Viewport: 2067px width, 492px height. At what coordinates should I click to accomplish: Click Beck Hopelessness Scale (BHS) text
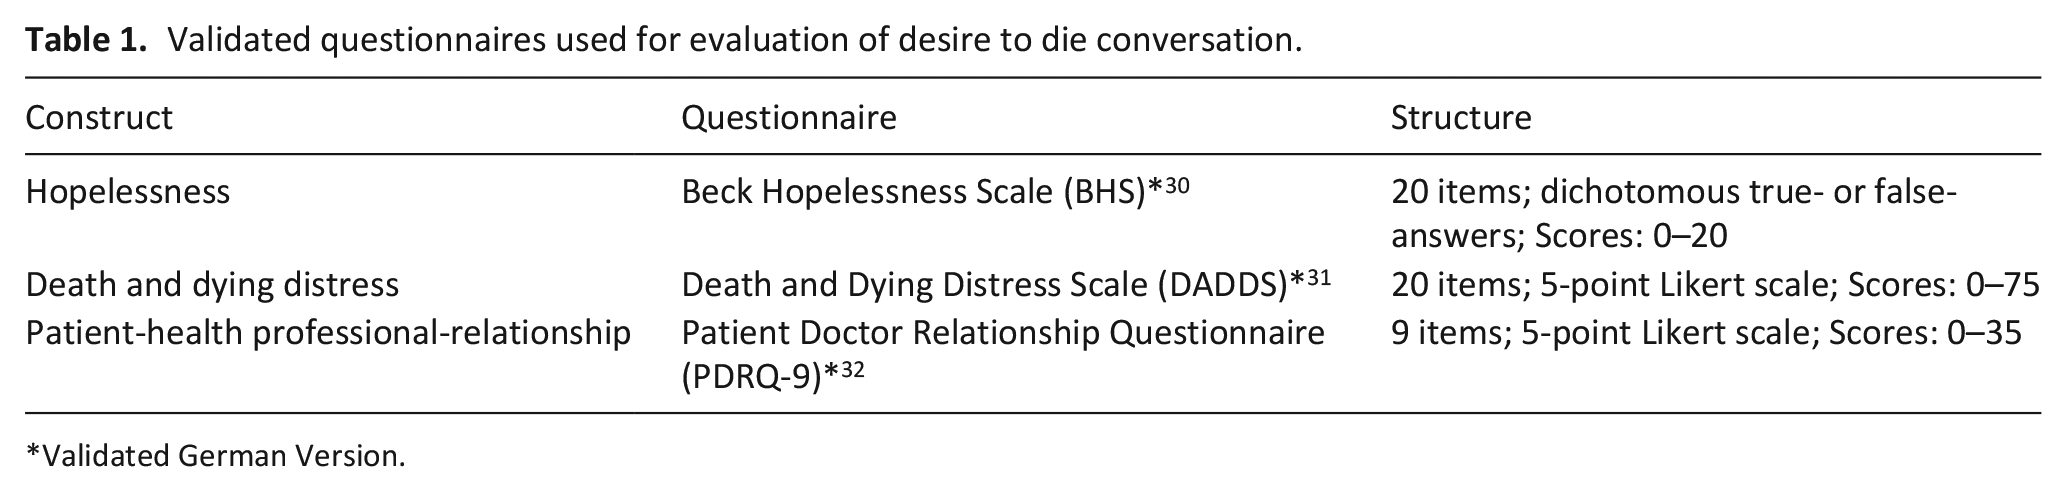913,191
